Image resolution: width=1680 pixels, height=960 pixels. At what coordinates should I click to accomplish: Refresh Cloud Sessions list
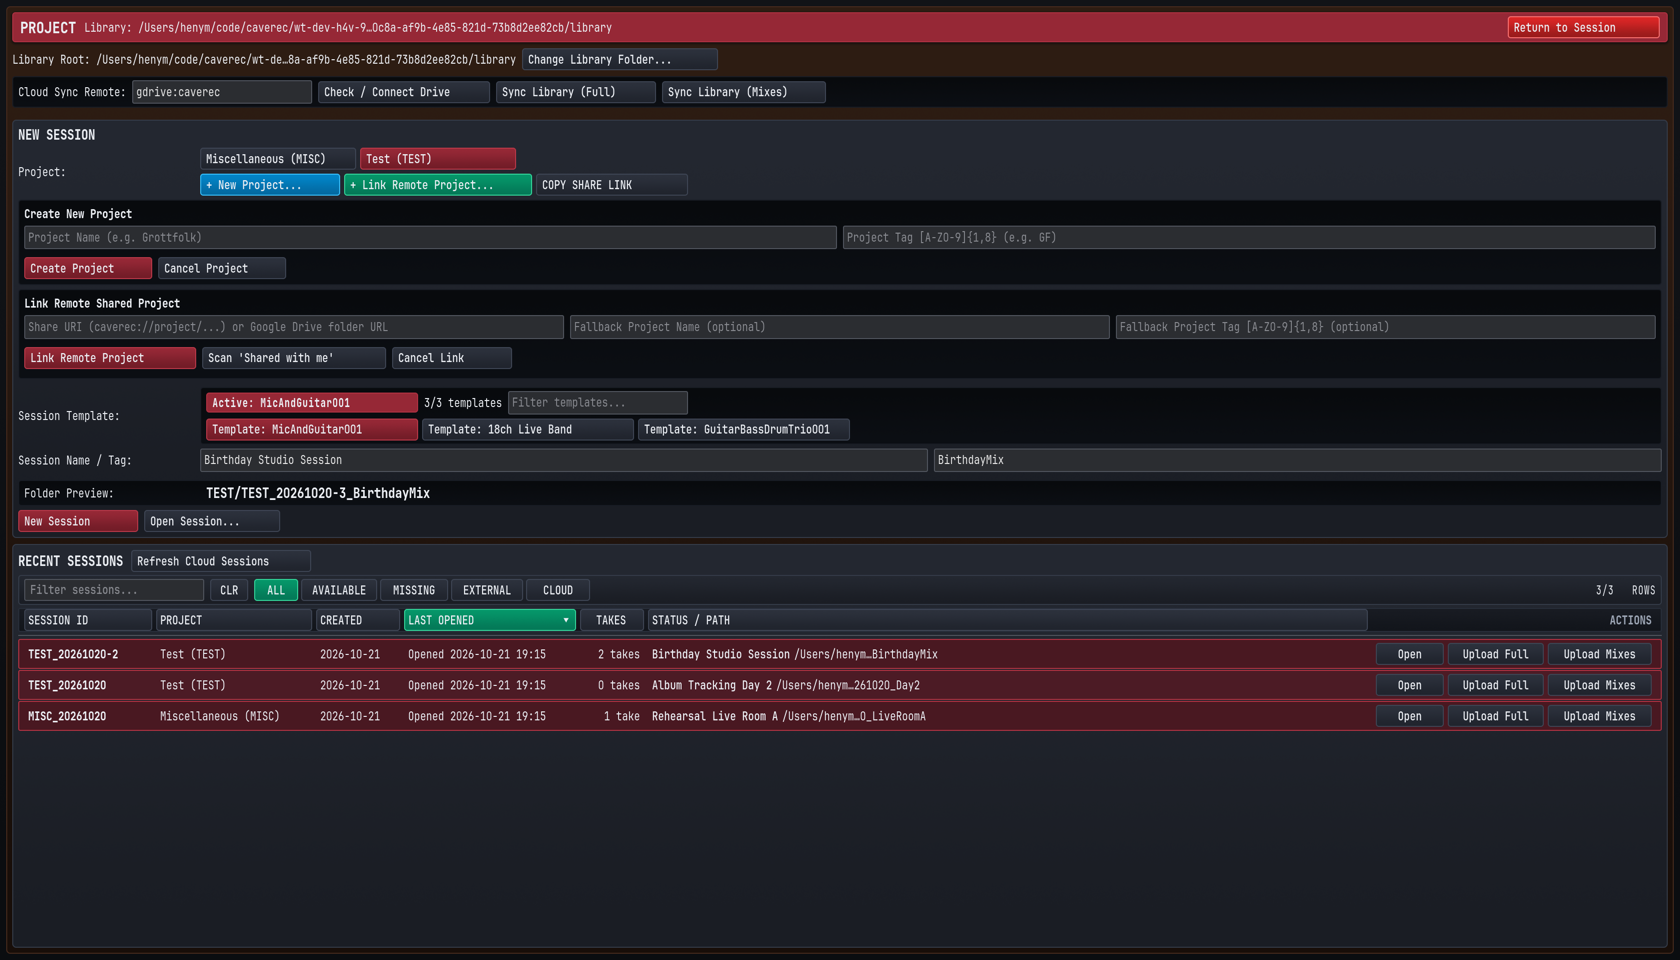(x=220, y=562)
